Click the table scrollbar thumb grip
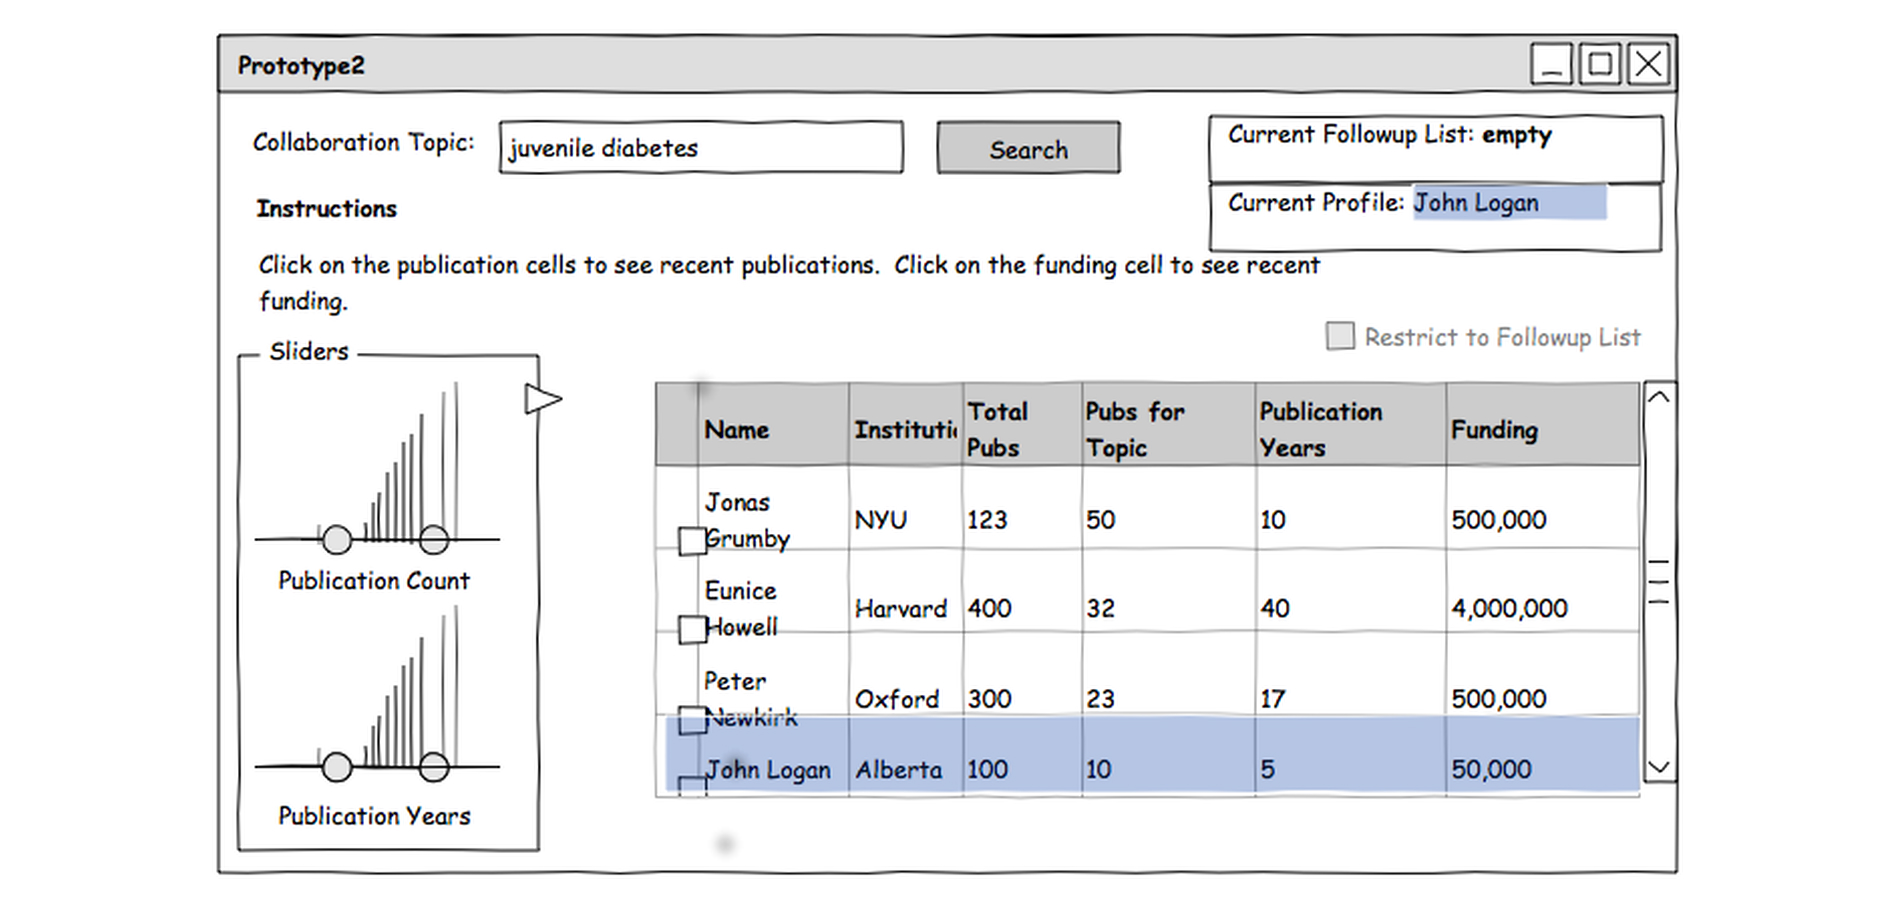 tap(1659, 582)
